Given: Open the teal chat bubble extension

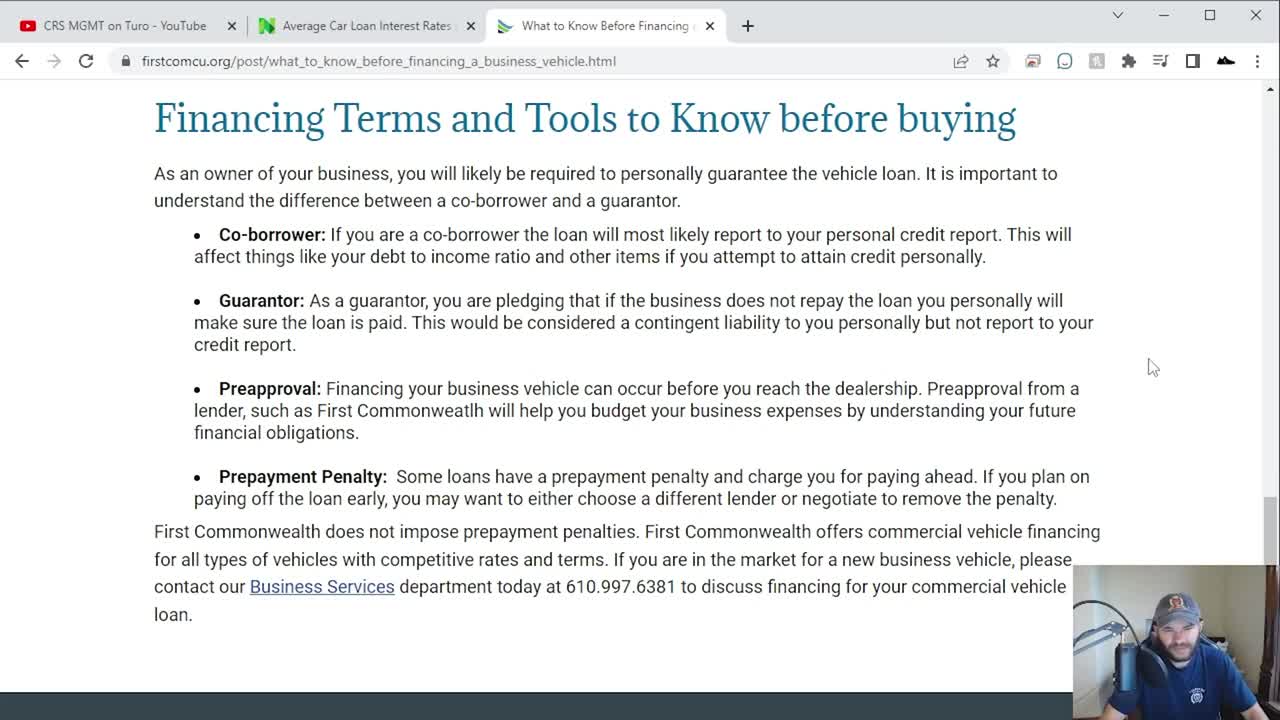Looking at the screenshot, I should [1065, 61].
